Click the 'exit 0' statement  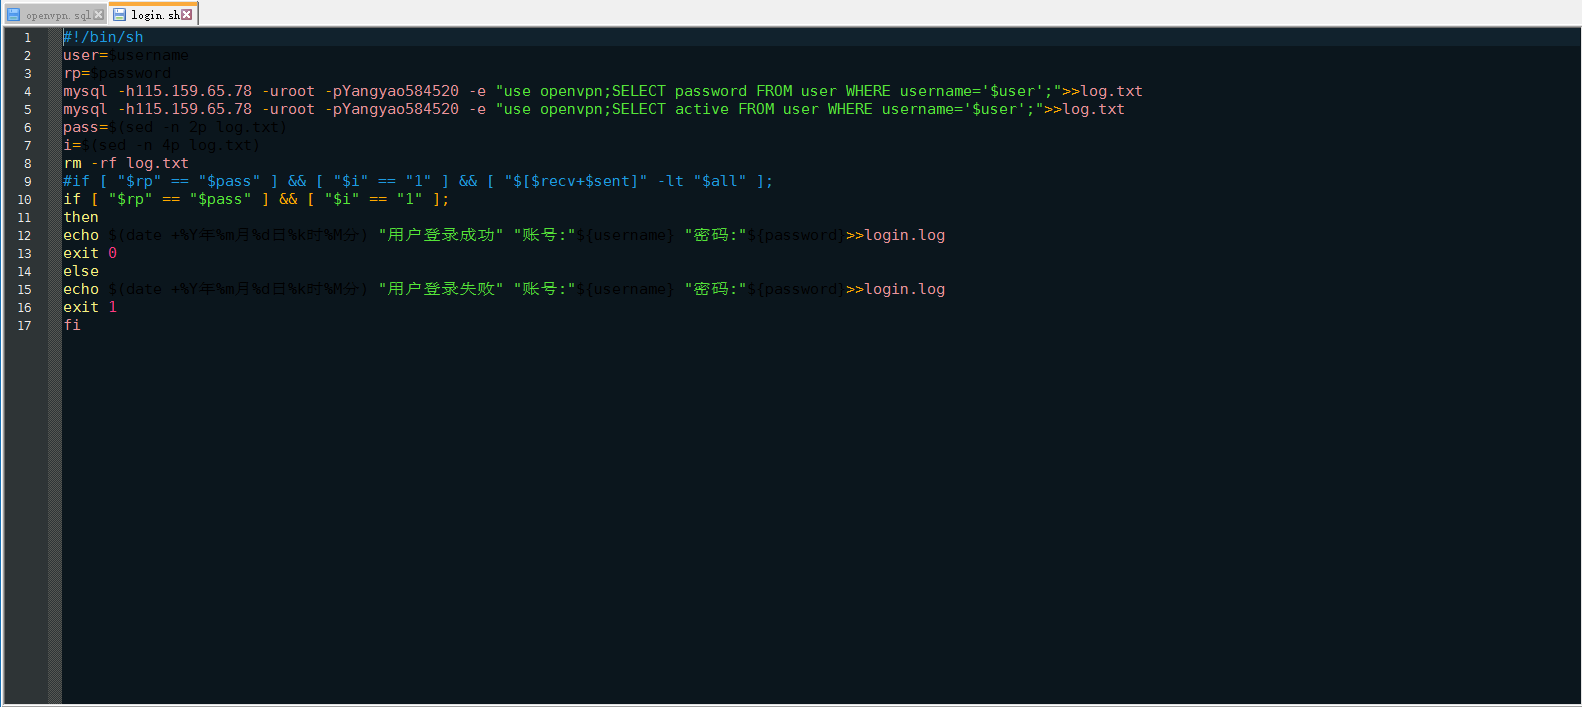pos(89,254)
